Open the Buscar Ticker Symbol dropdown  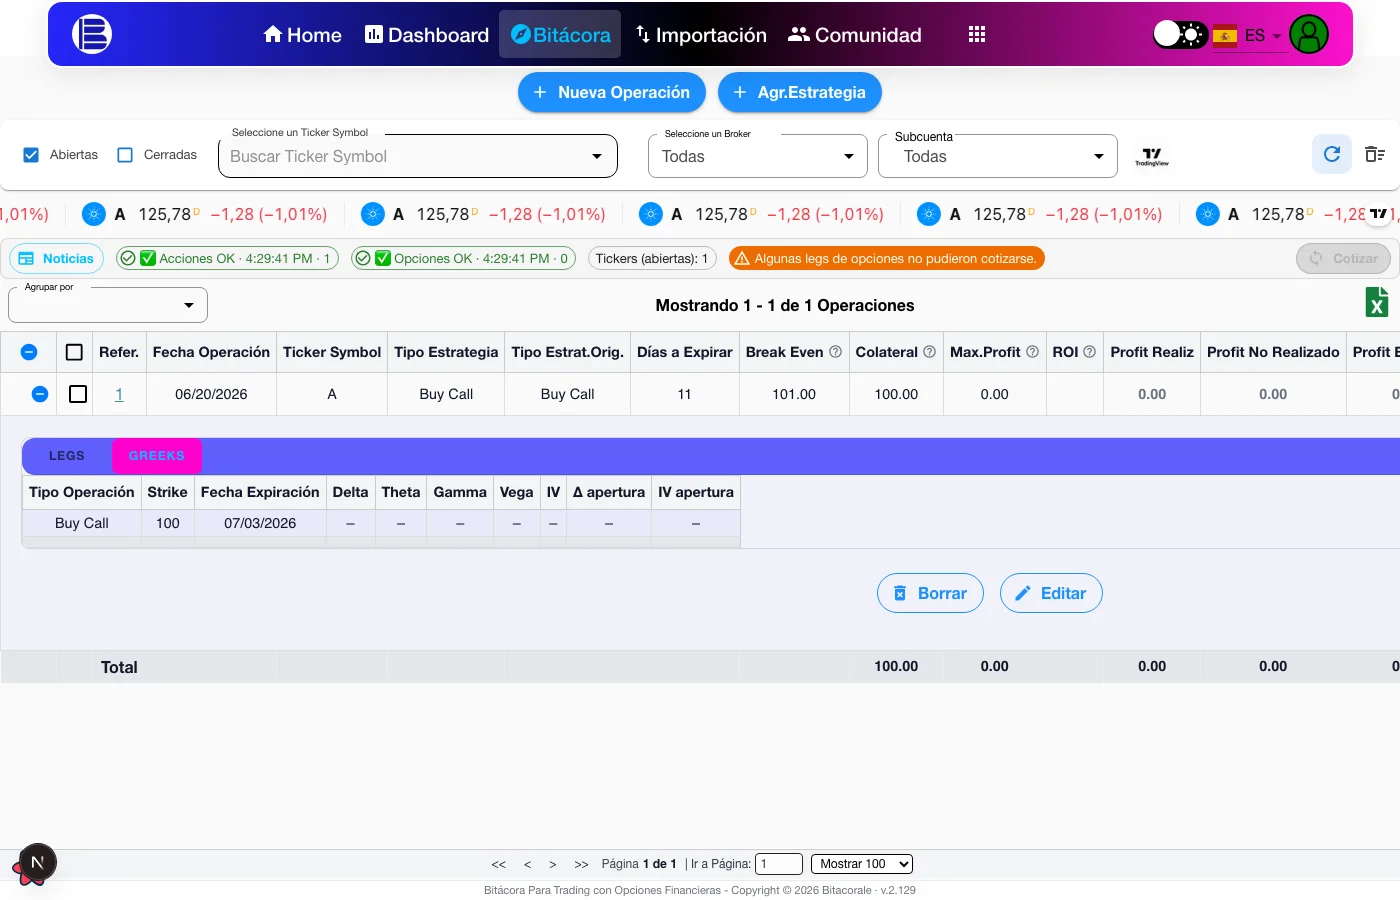pyautogui.click(x=418, y=156)
